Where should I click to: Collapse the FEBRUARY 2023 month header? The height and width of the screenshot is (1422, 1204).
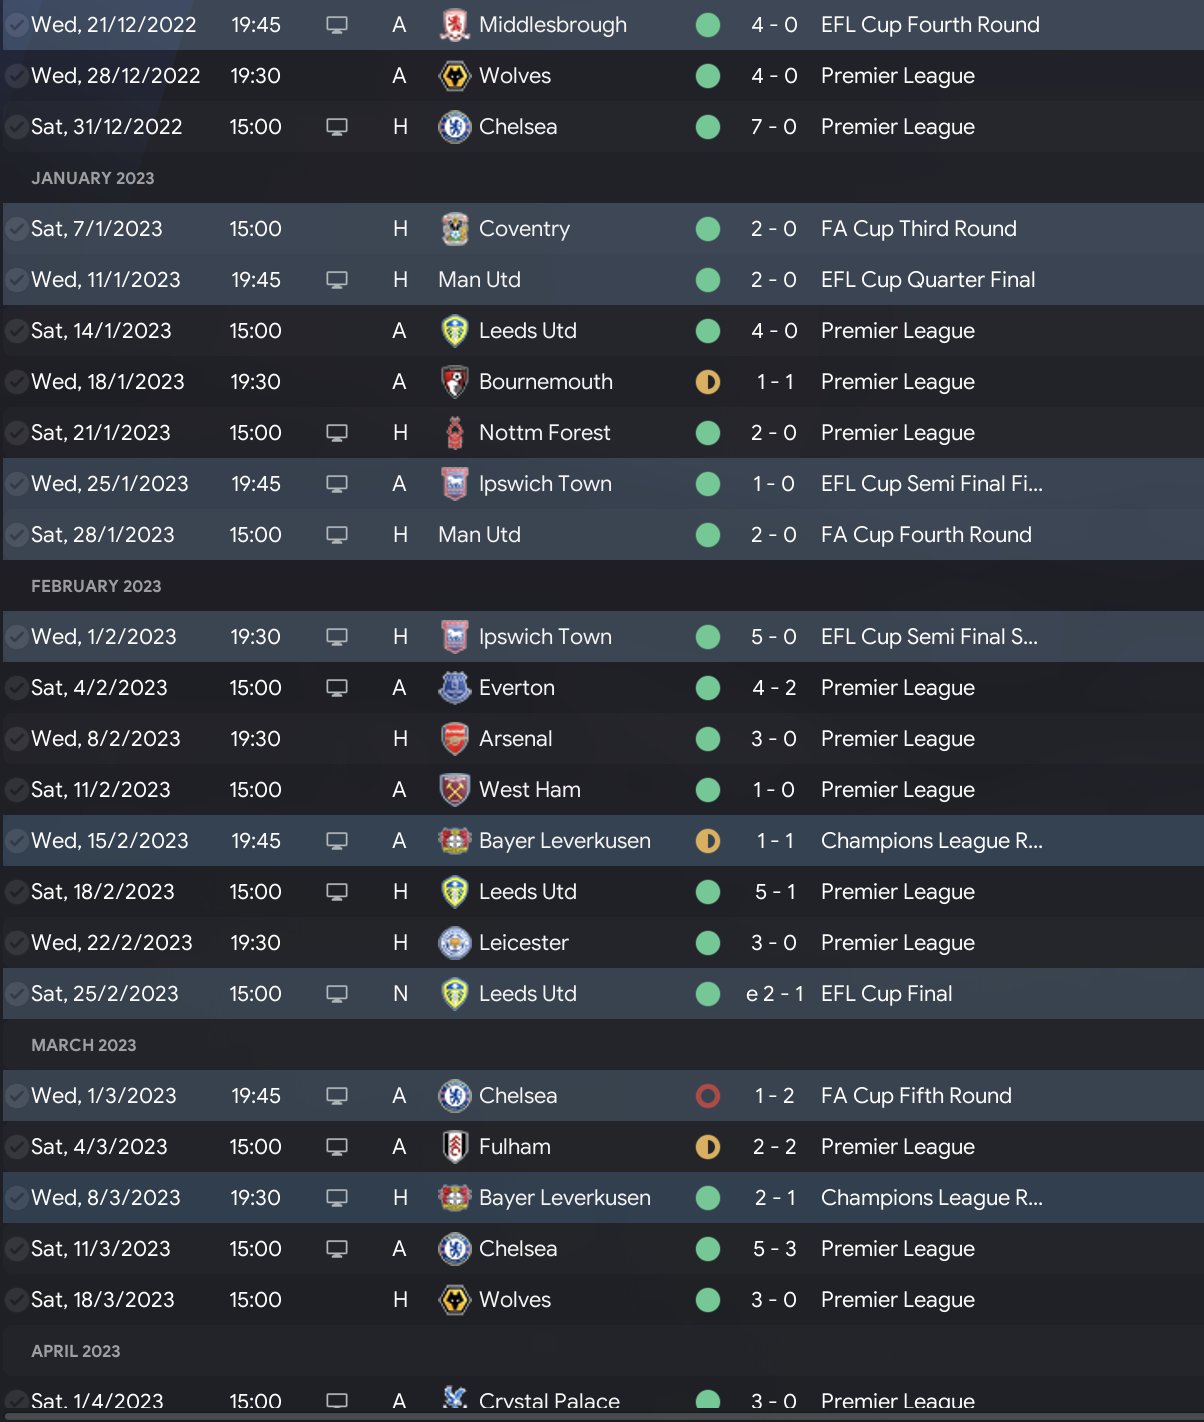click(x=96, y=586)
